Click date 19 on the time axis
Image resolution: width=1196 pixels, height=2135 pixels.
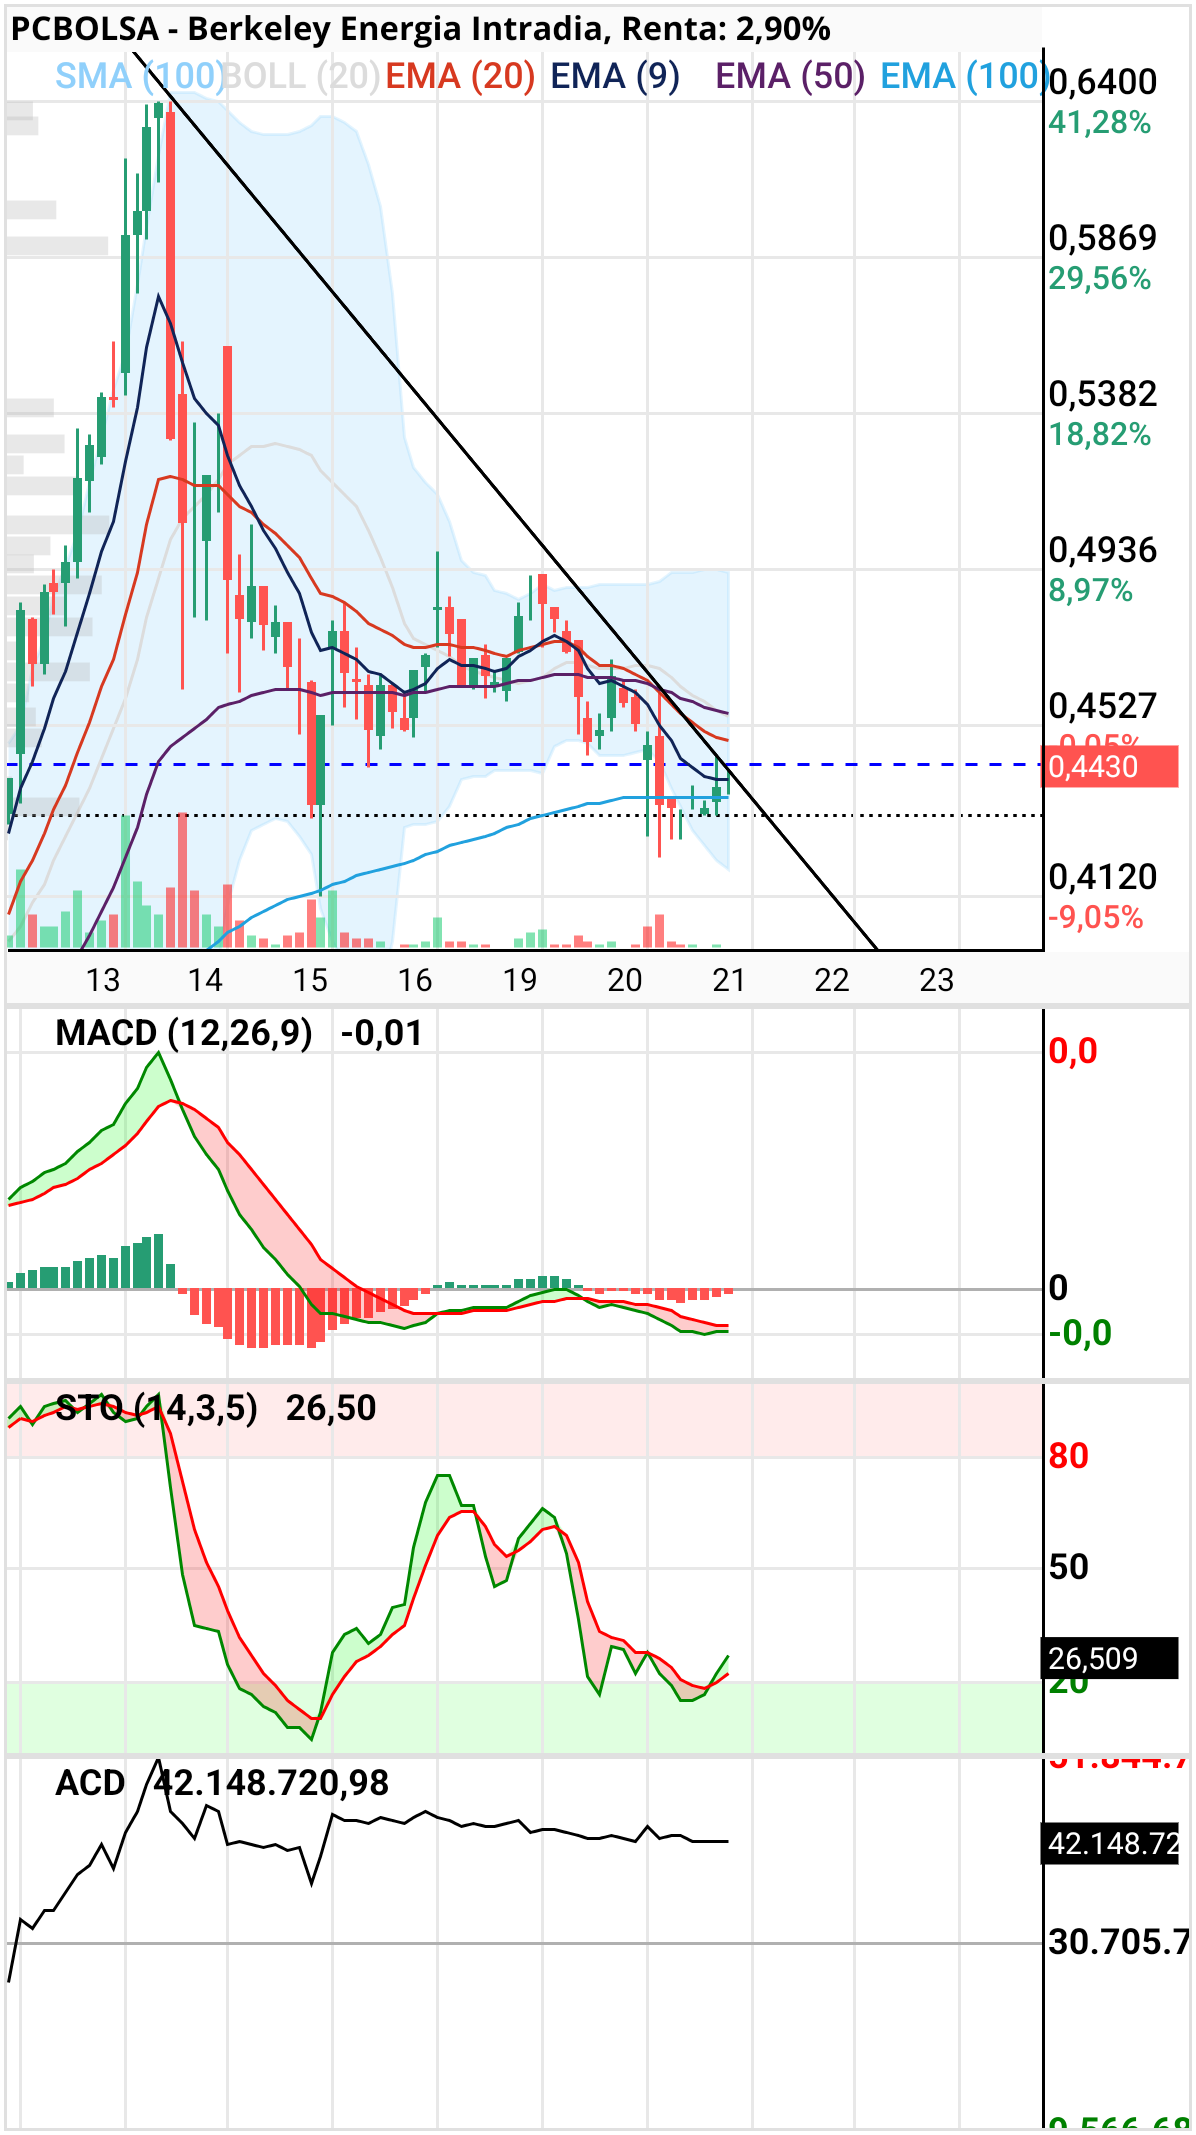coord(520,980)
